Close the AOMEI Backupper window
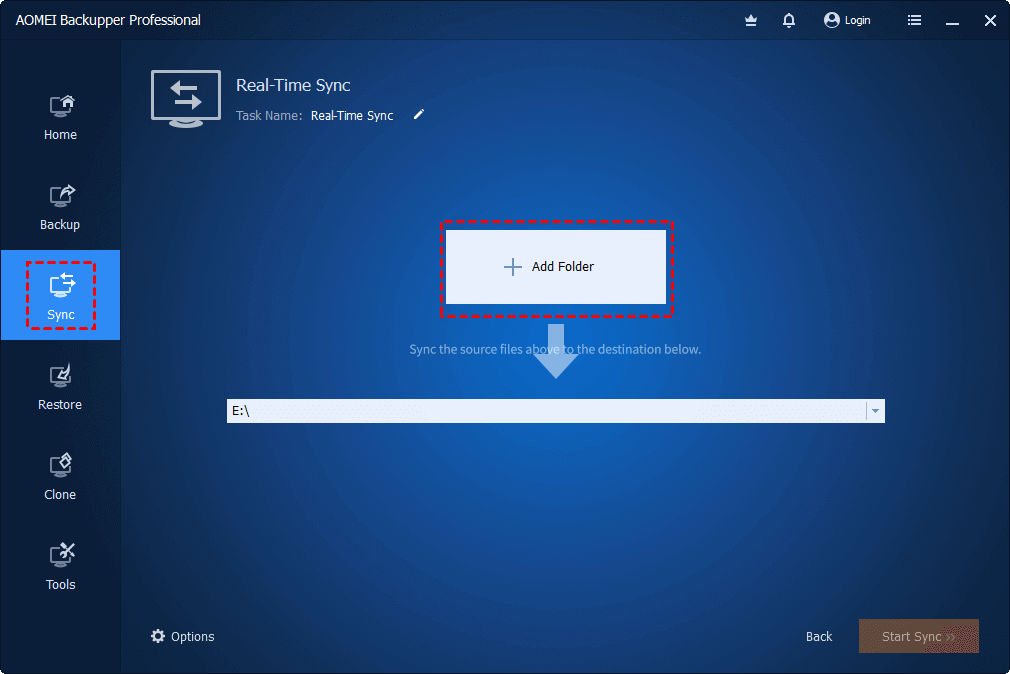Image resolution: width=1010 pixels, height=674 pixels. (x=991, y=21)
